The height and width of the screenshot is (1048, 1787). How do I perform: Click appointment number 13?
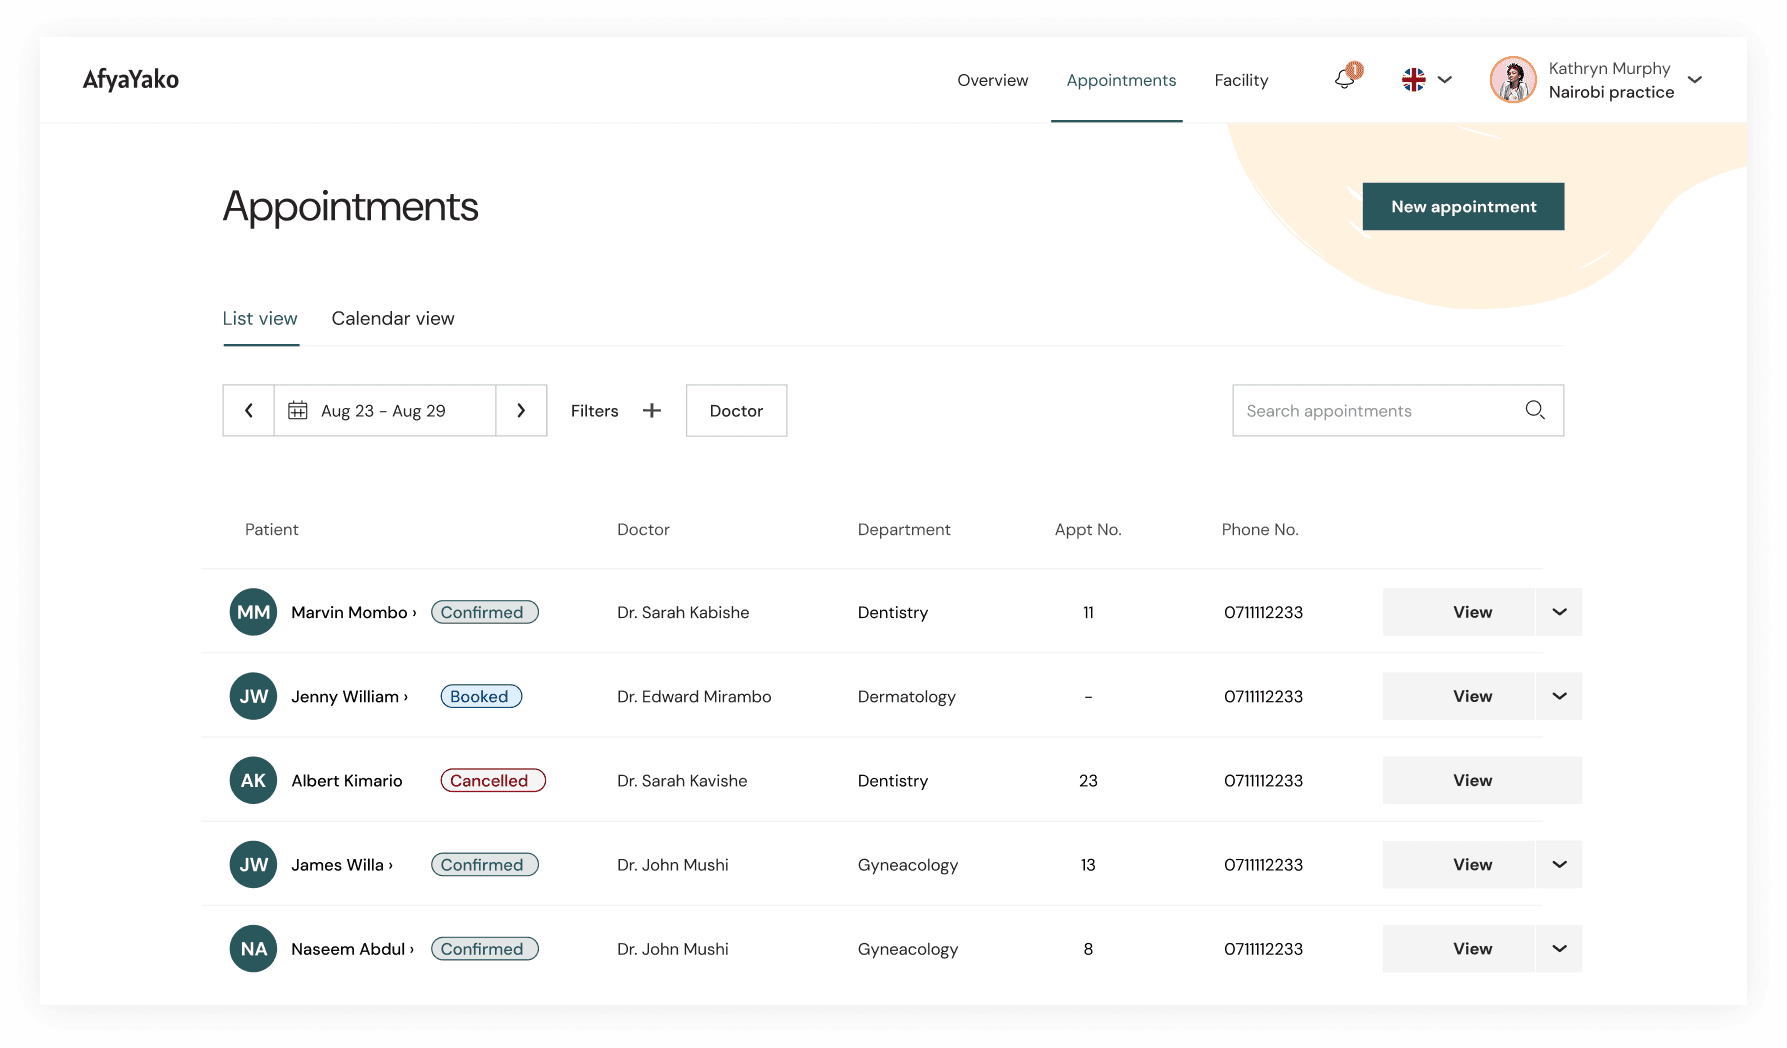[1088, 864]
